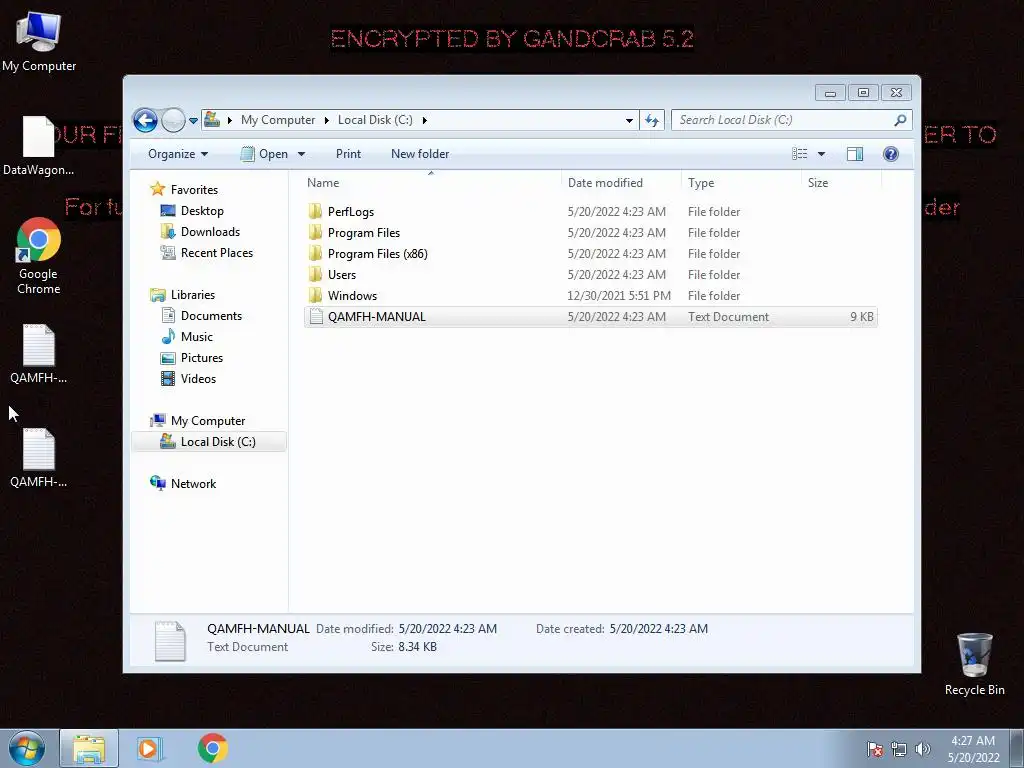Open the Windows Start menu orb
1024x768 pixels.
pyautogui.click(x=27, y=748)
